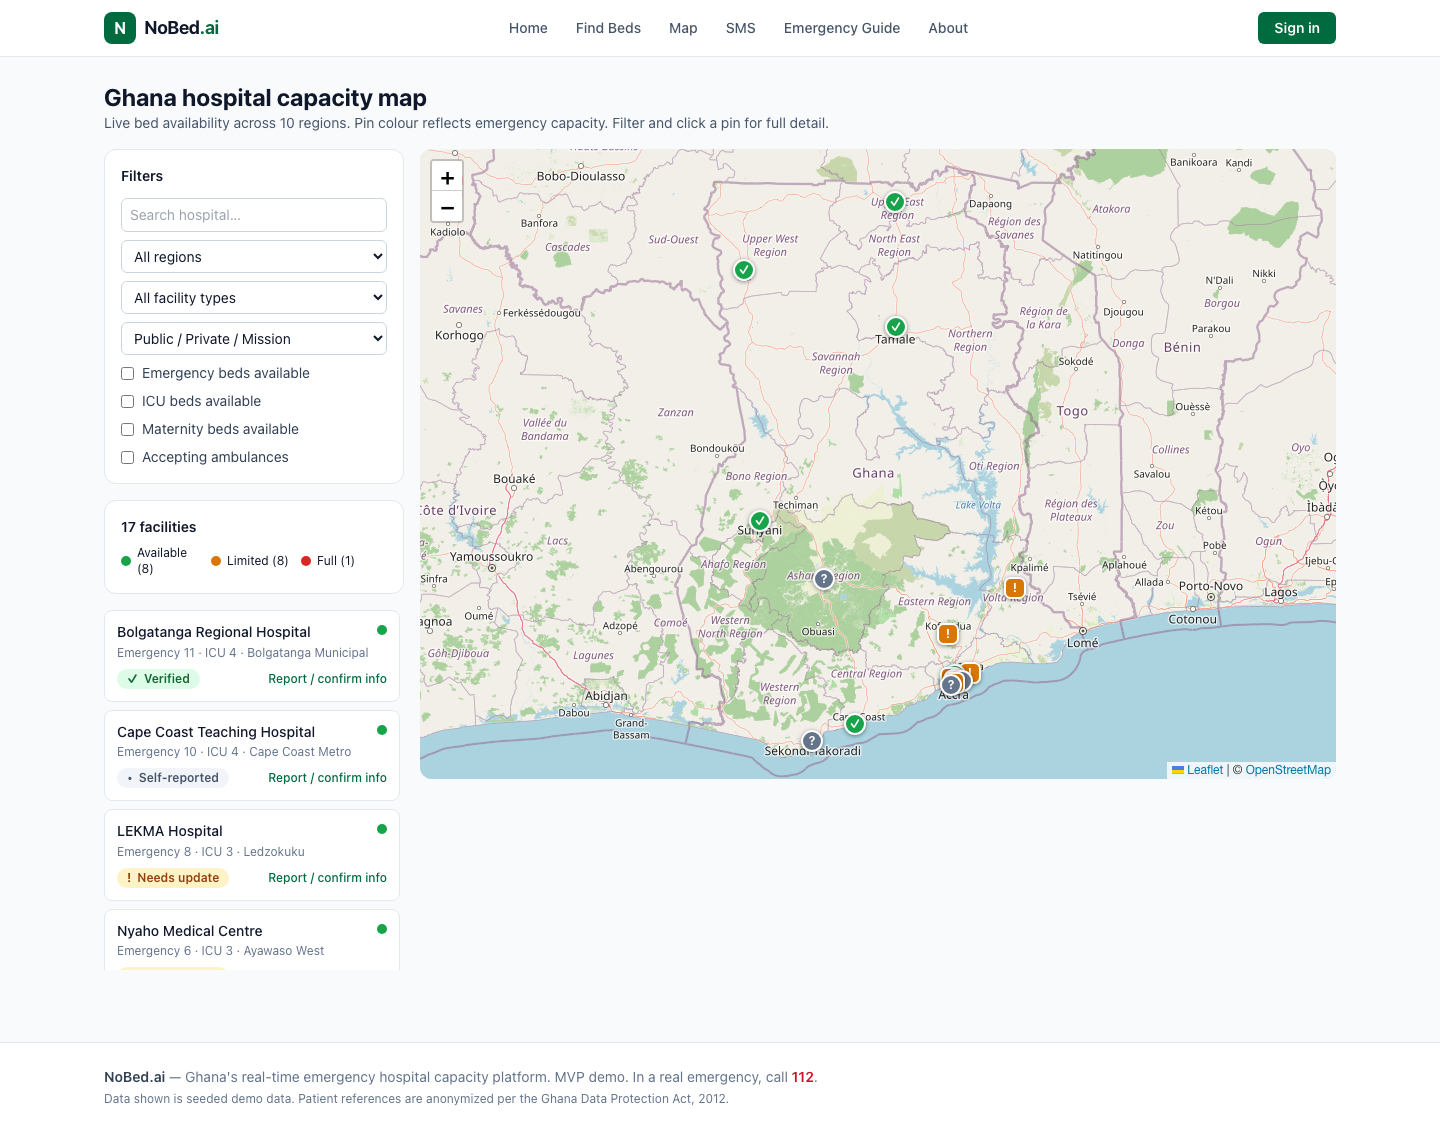1440x1131 pixels.
Task: Click the Self-reported badge on Cape Coast card
Action: click(x=173, y=778)
